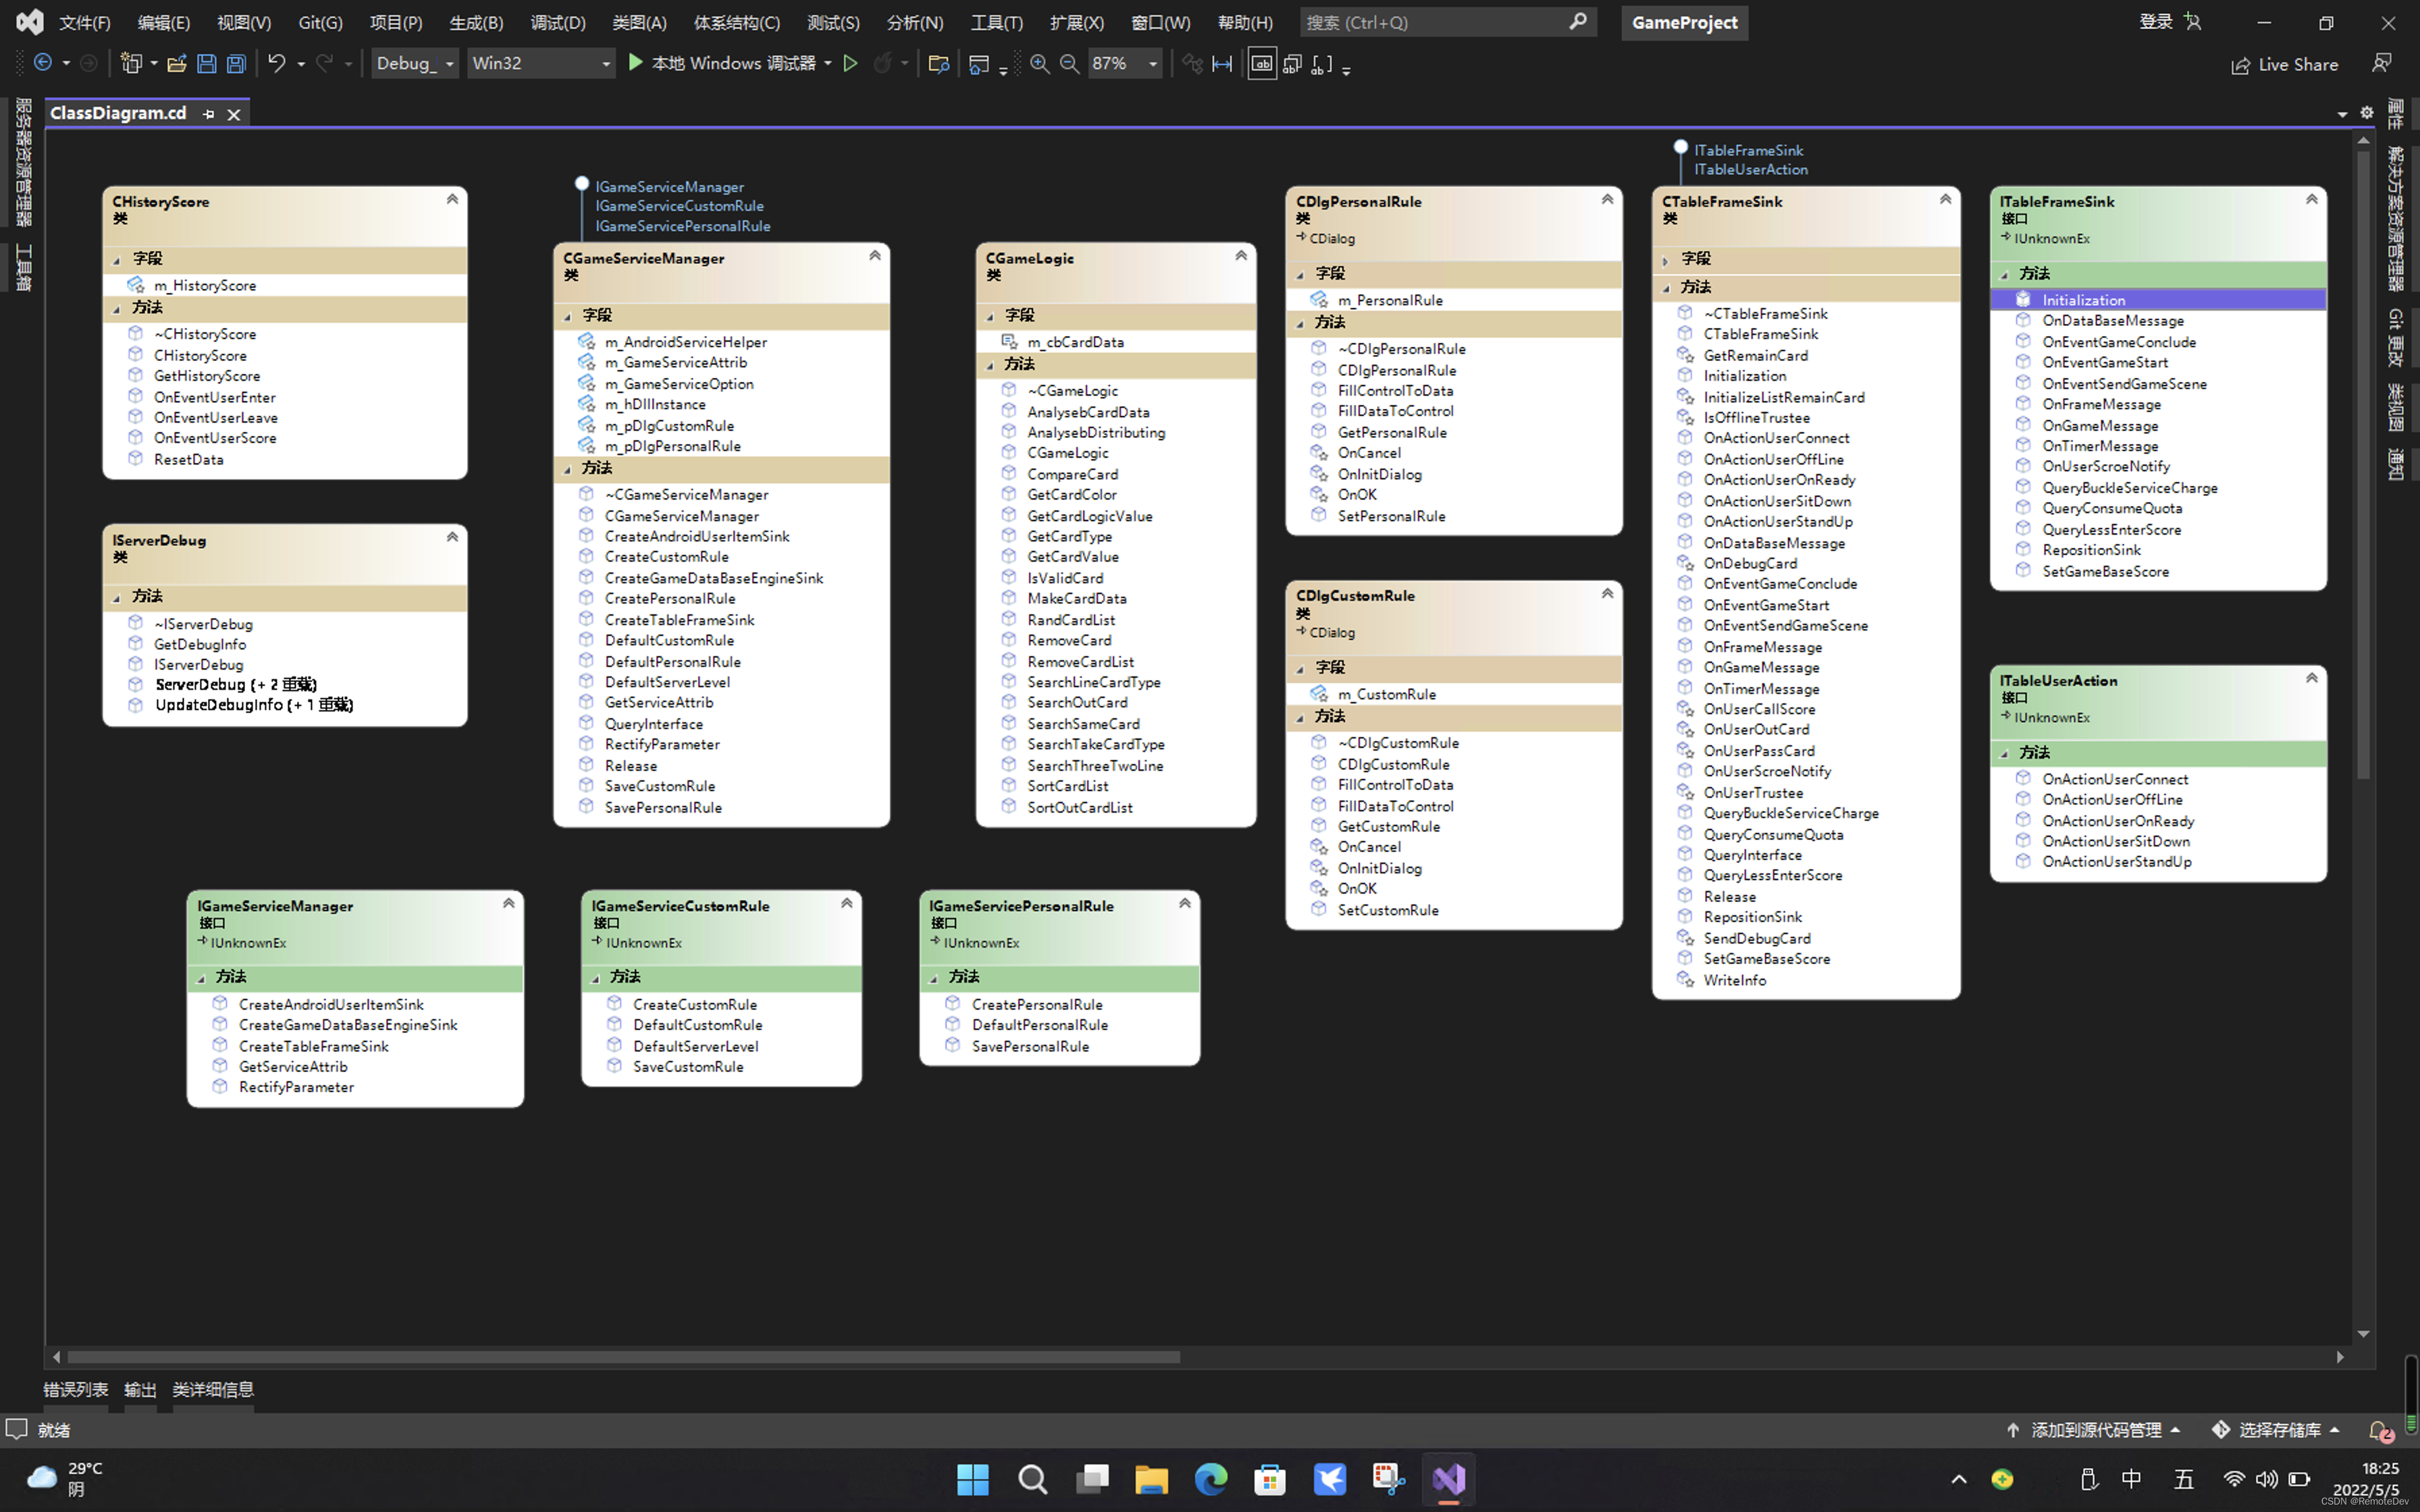This screenshot has width=2420, height=1512.
Task: Click the Adjust Shapes Width icon
Action: [1222, 64]
